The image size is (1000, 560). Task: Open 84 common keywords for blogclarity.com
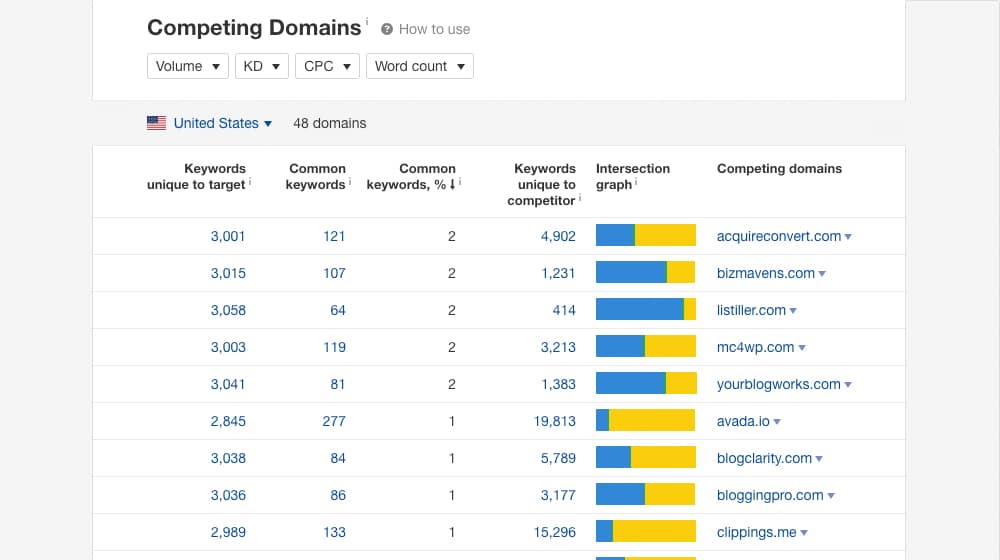337,458
